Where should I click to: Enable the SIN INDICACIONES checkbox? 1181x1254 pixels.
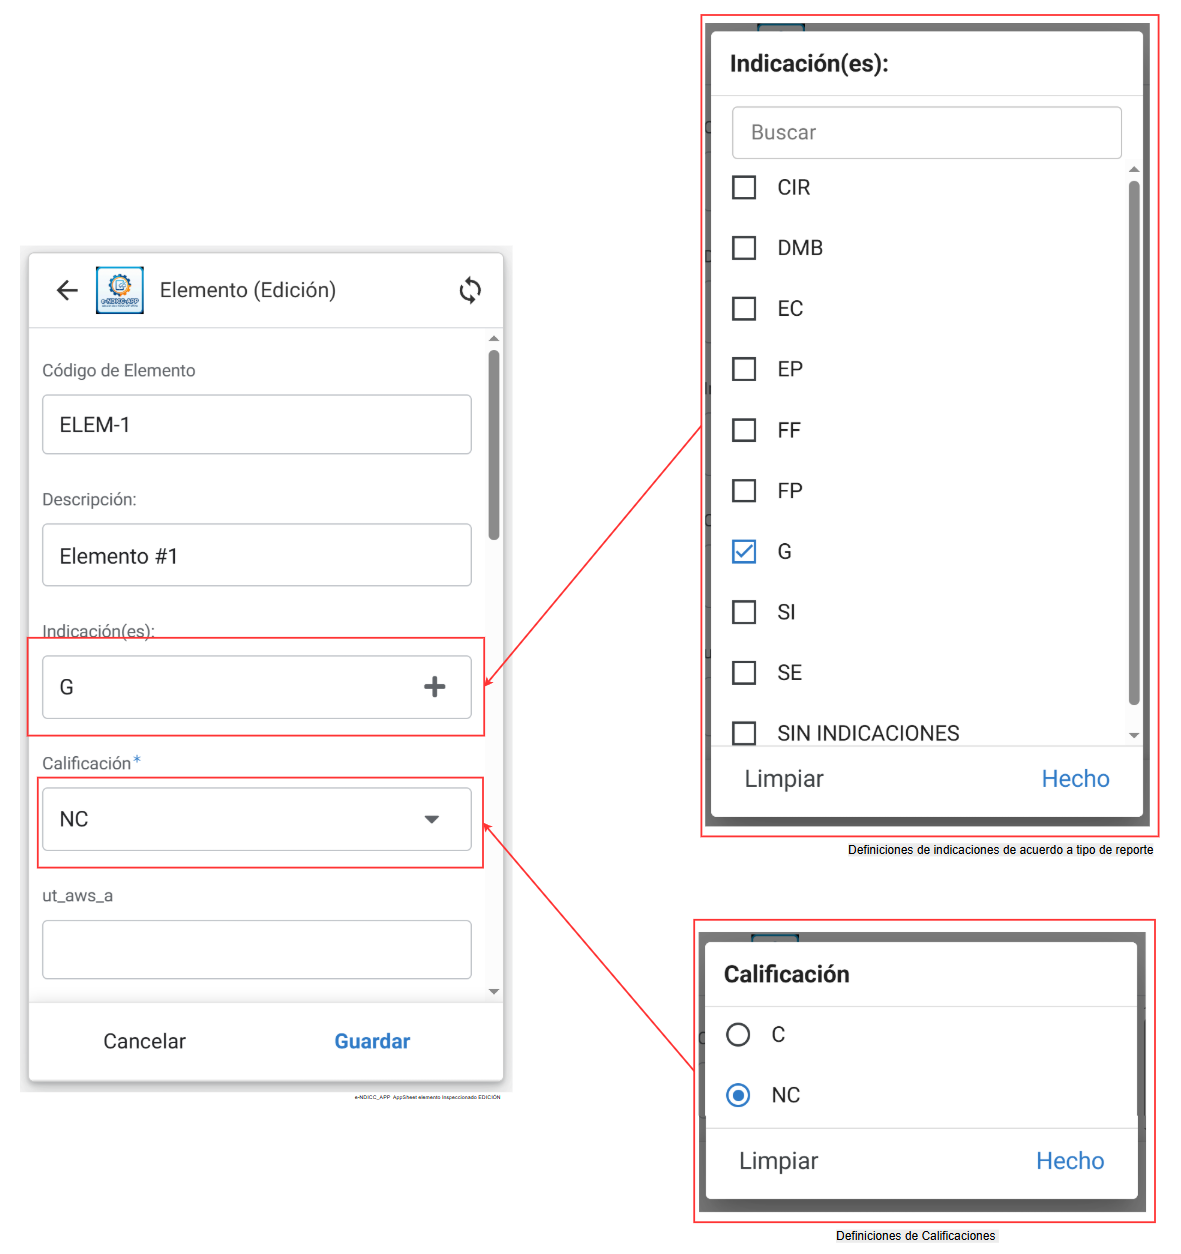(744, 733)
